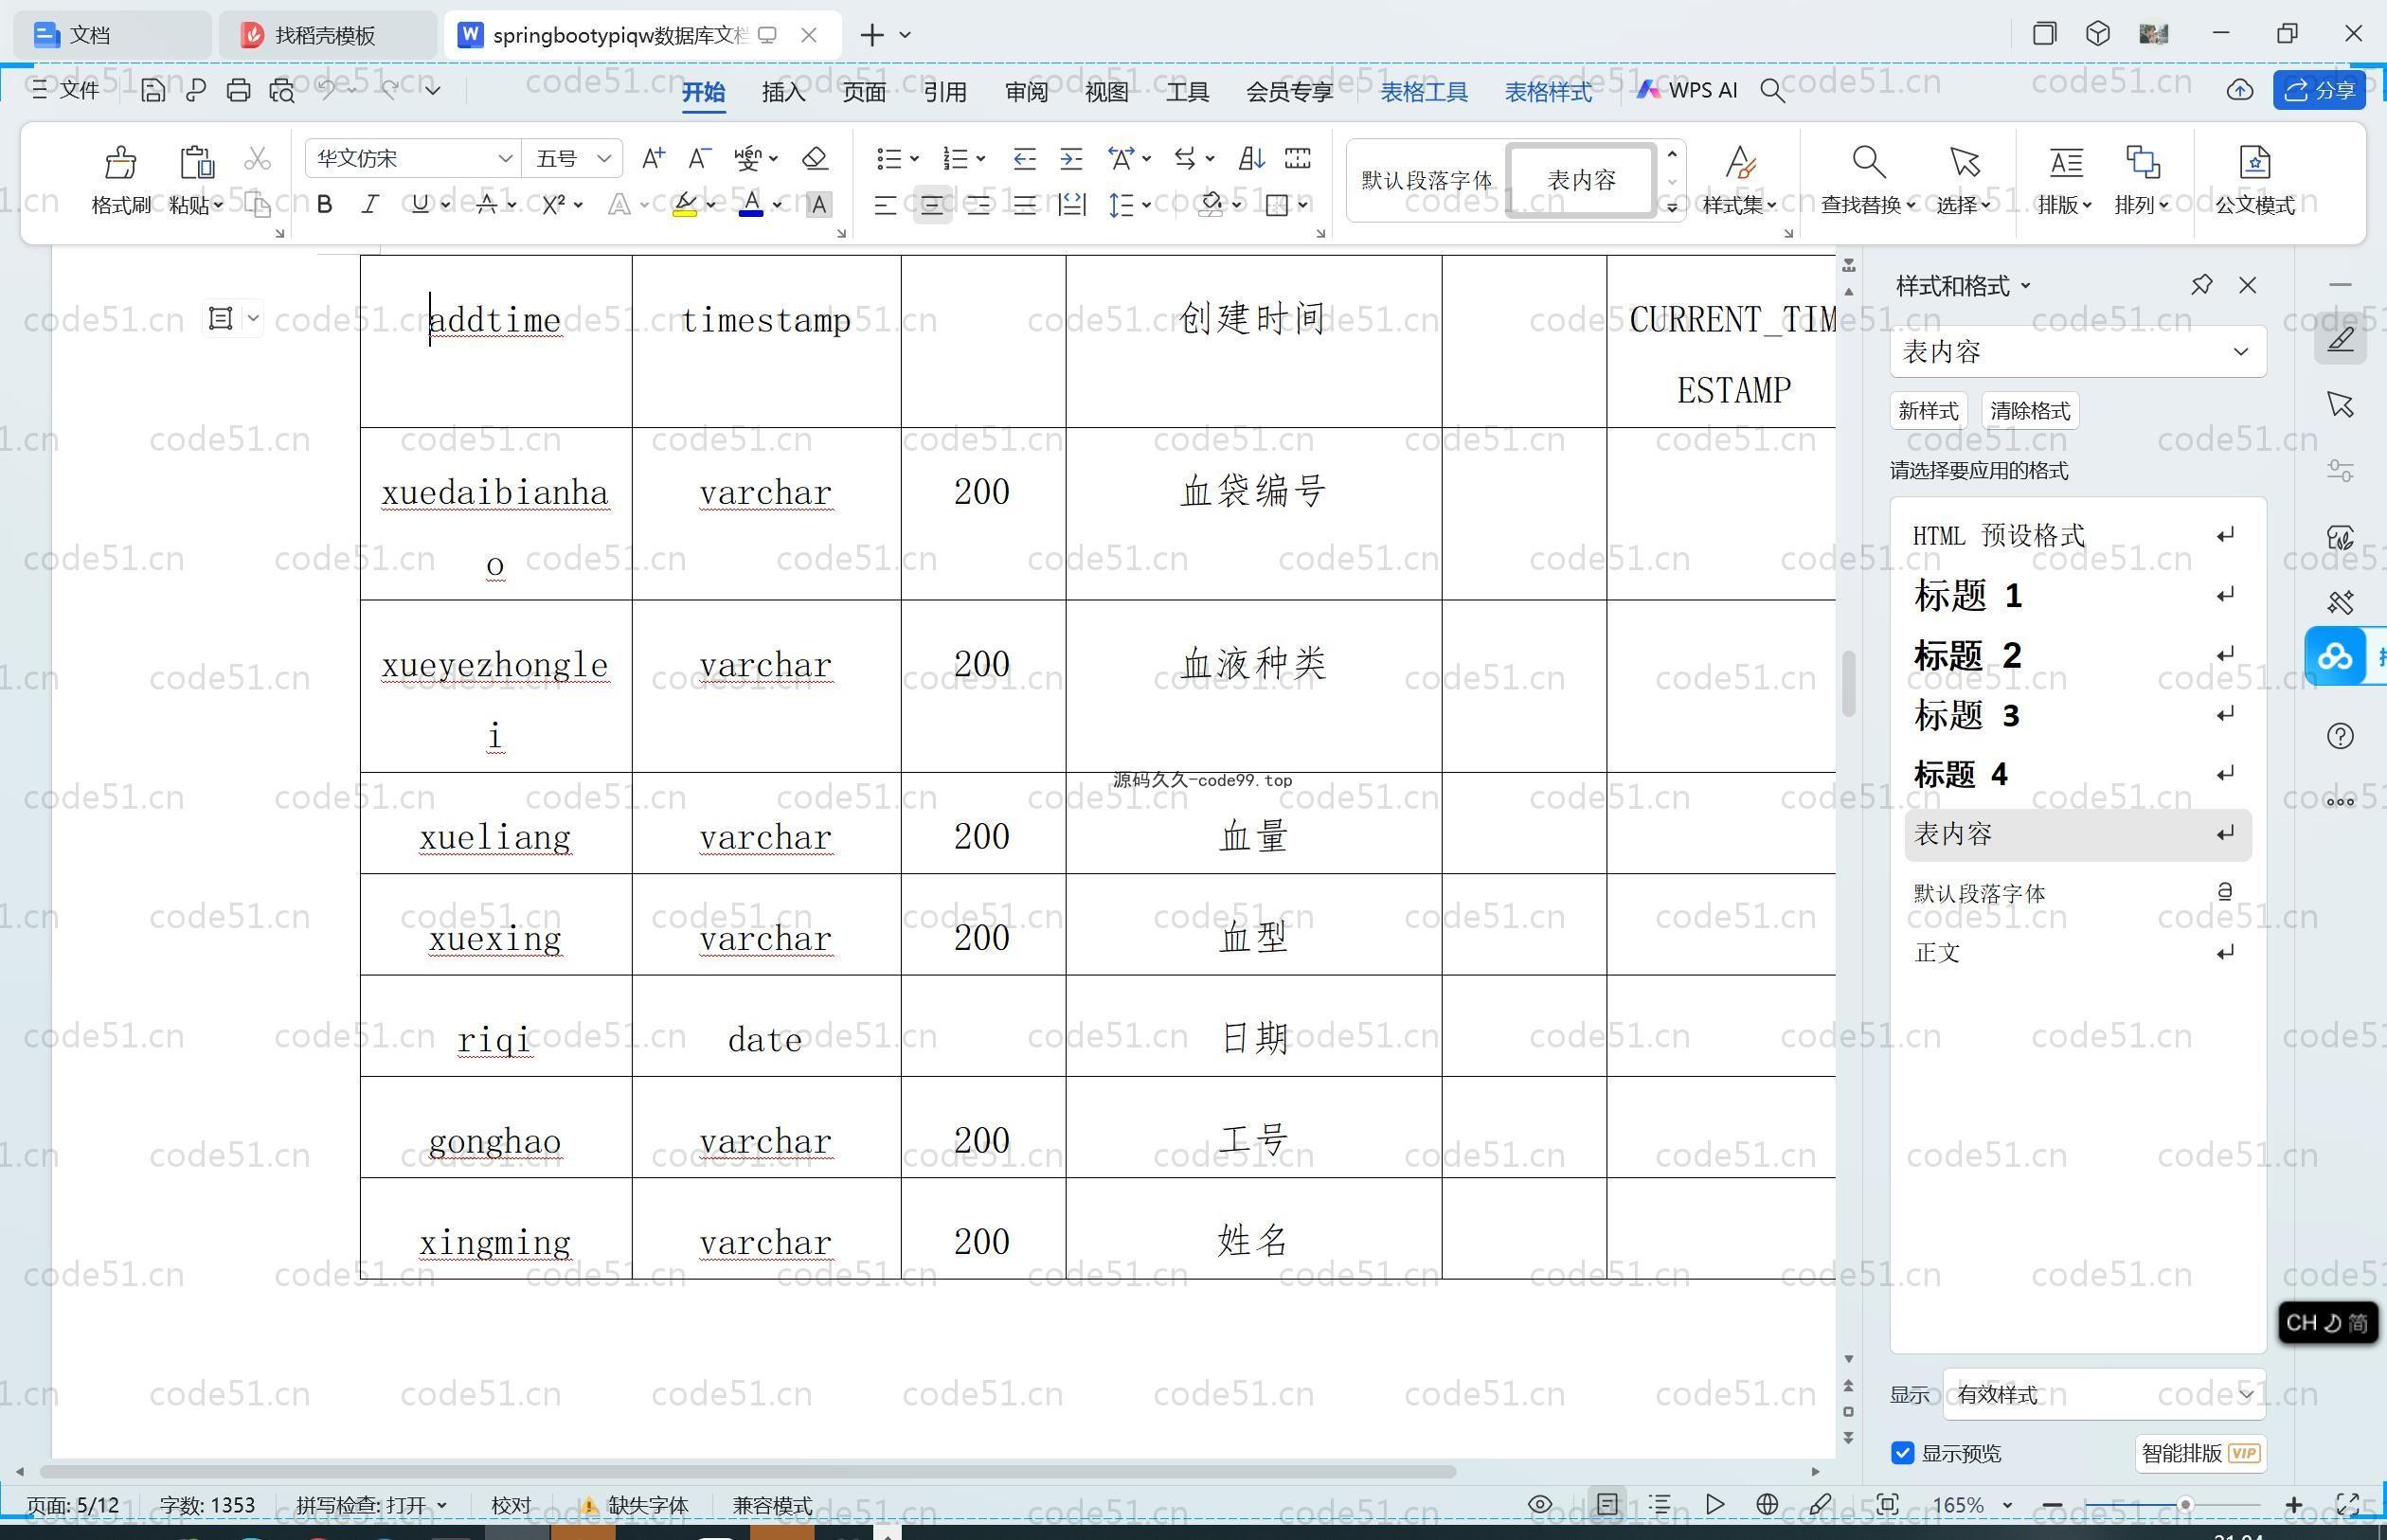Click the cloud upload icon near Share

[2240, 91]
